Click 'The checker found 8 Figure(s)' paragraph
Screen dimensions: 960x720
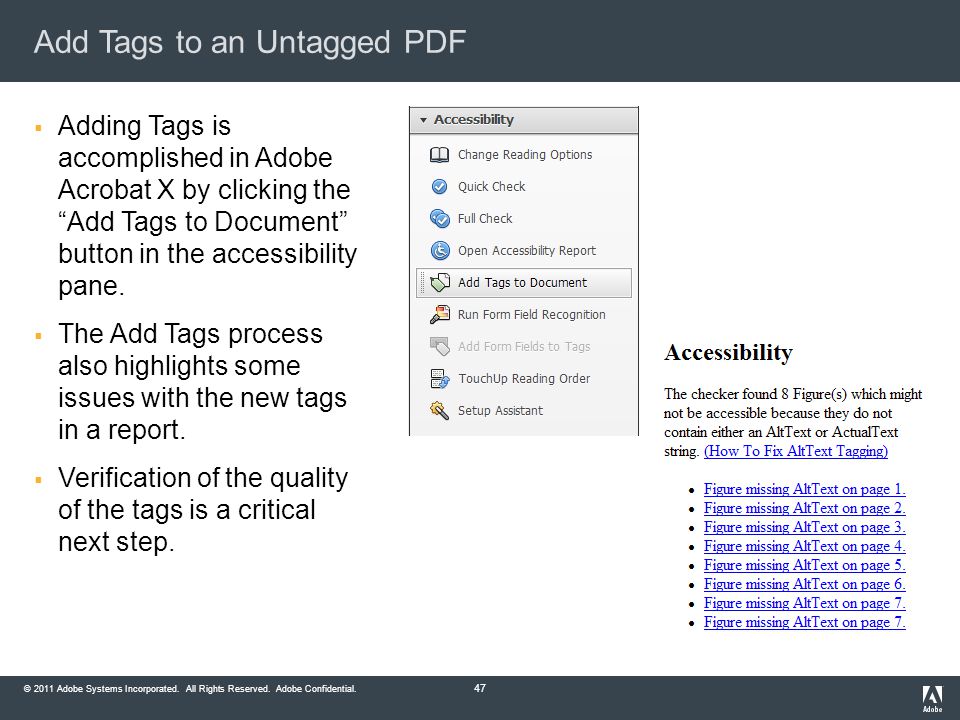(x=793, y=422)
